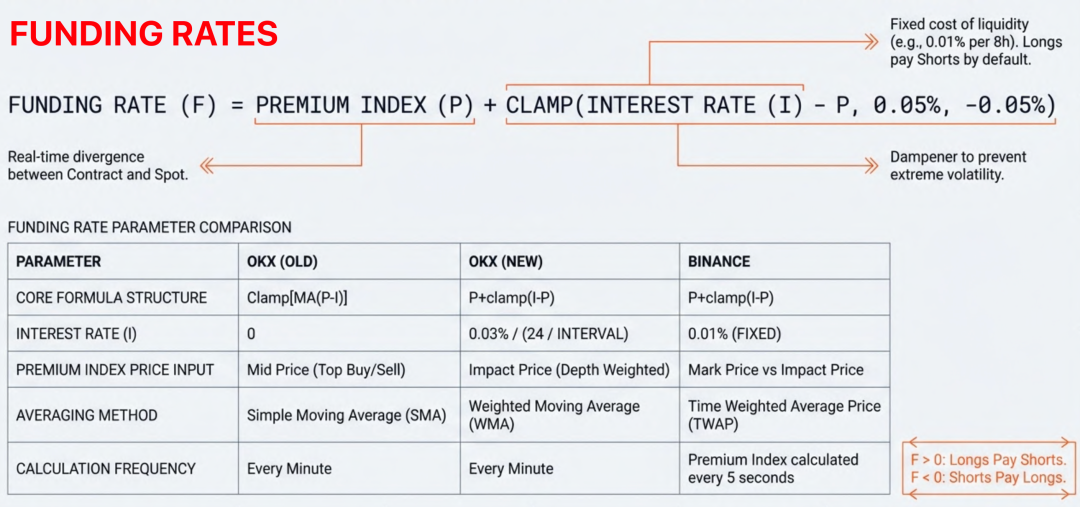This screenshot has height=507, width=1080.
Task: Click the "F < 0: Shorts Pay Longs." text
Action: click(988, 477)
